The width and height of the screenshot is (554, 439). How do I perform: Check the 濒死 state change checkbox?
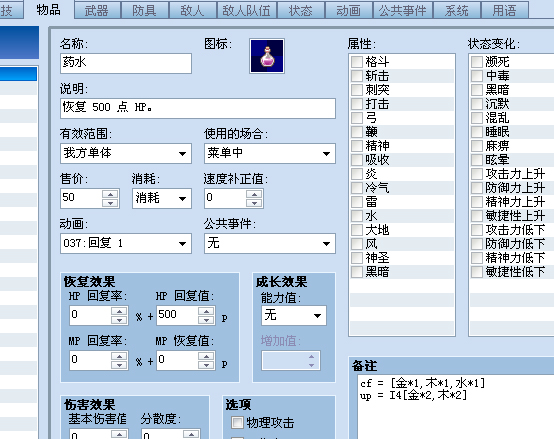point(477,62)
